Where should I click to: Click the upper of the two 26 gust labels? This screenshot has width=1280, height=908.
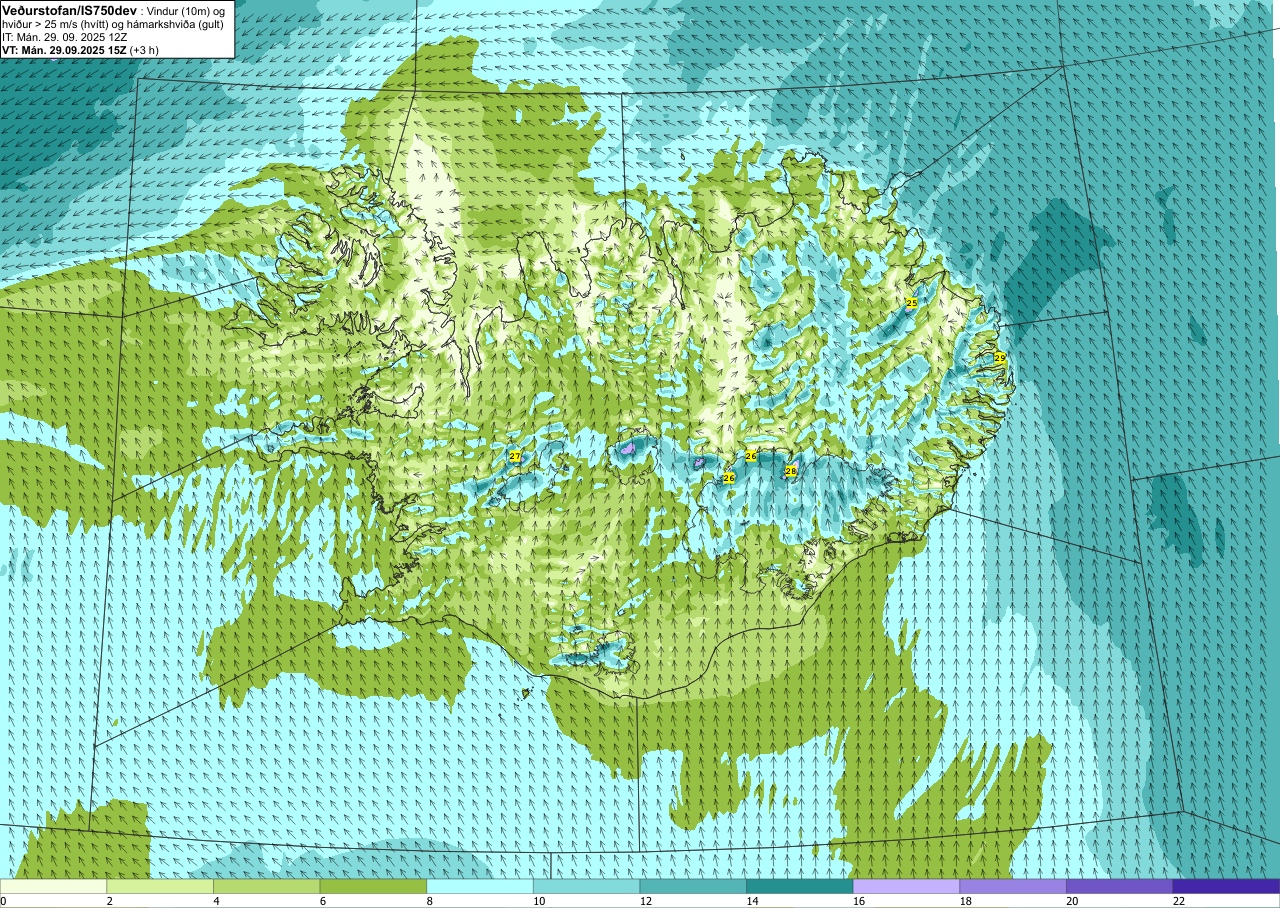(x=751, y=456)
